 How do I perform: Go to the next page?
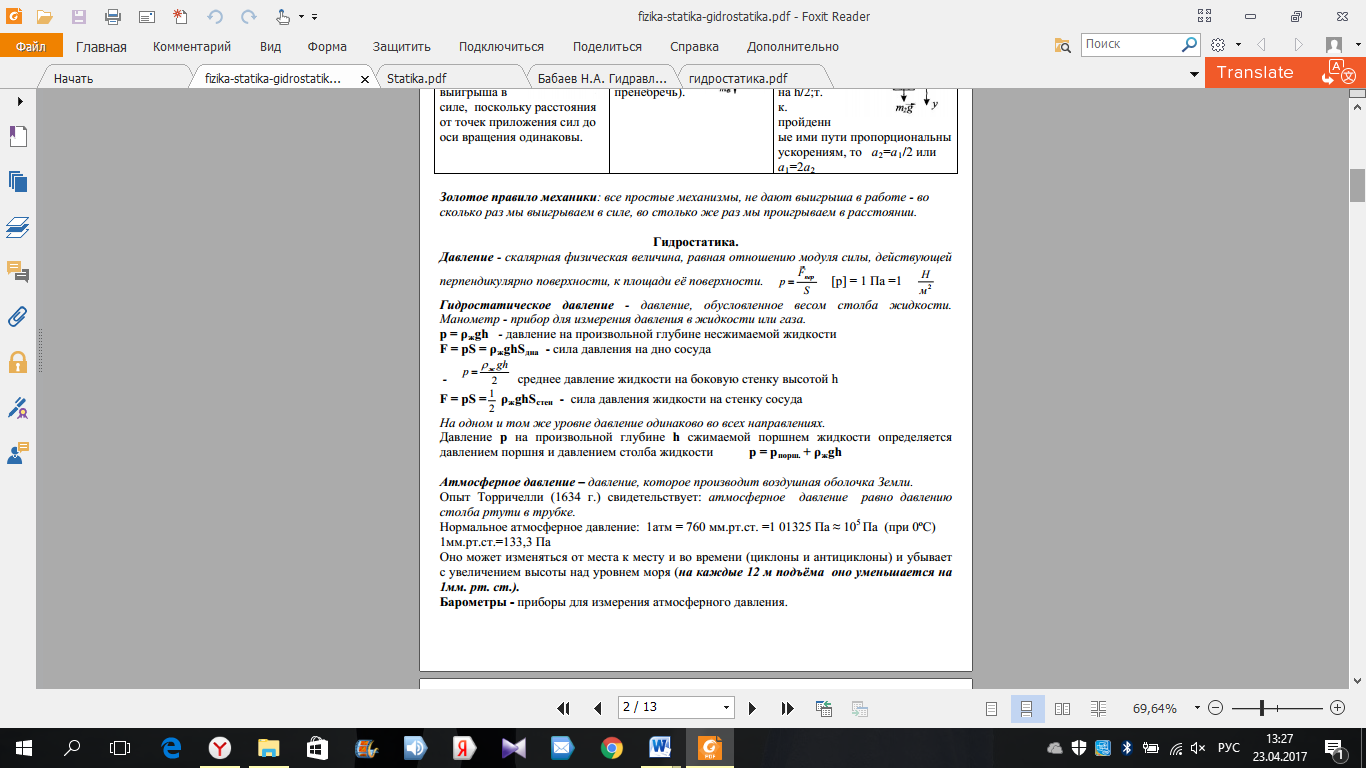point(752,708)
